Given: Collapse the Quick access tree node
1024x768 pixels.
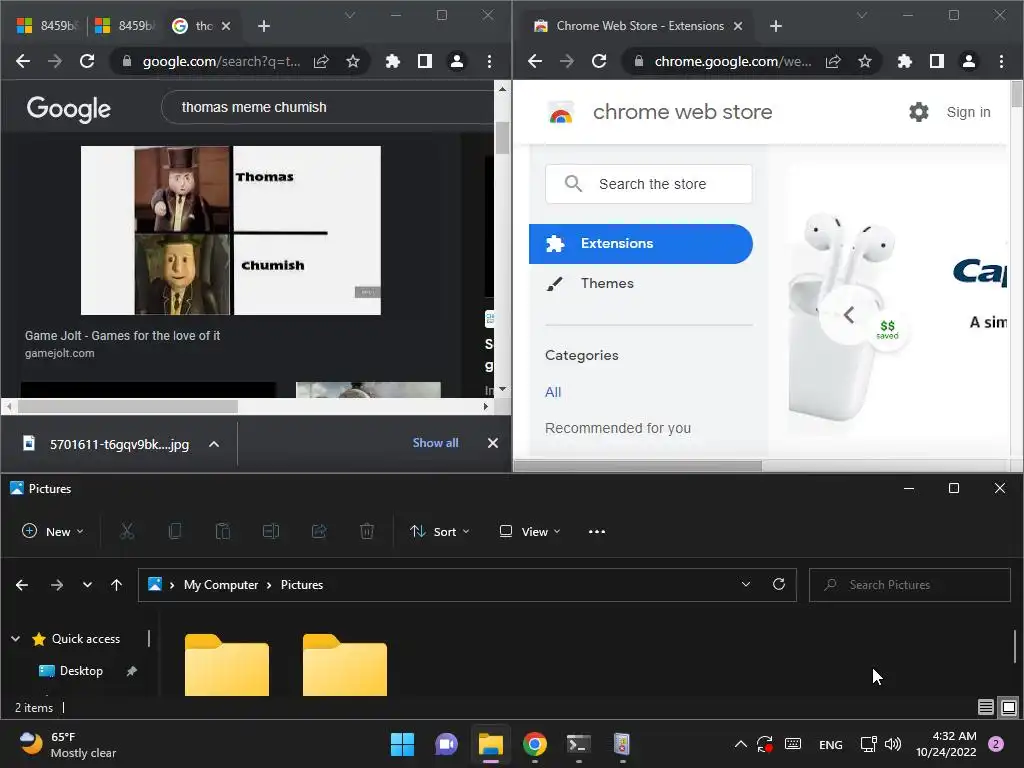Looking at the screenshot, I should [16, 639].
